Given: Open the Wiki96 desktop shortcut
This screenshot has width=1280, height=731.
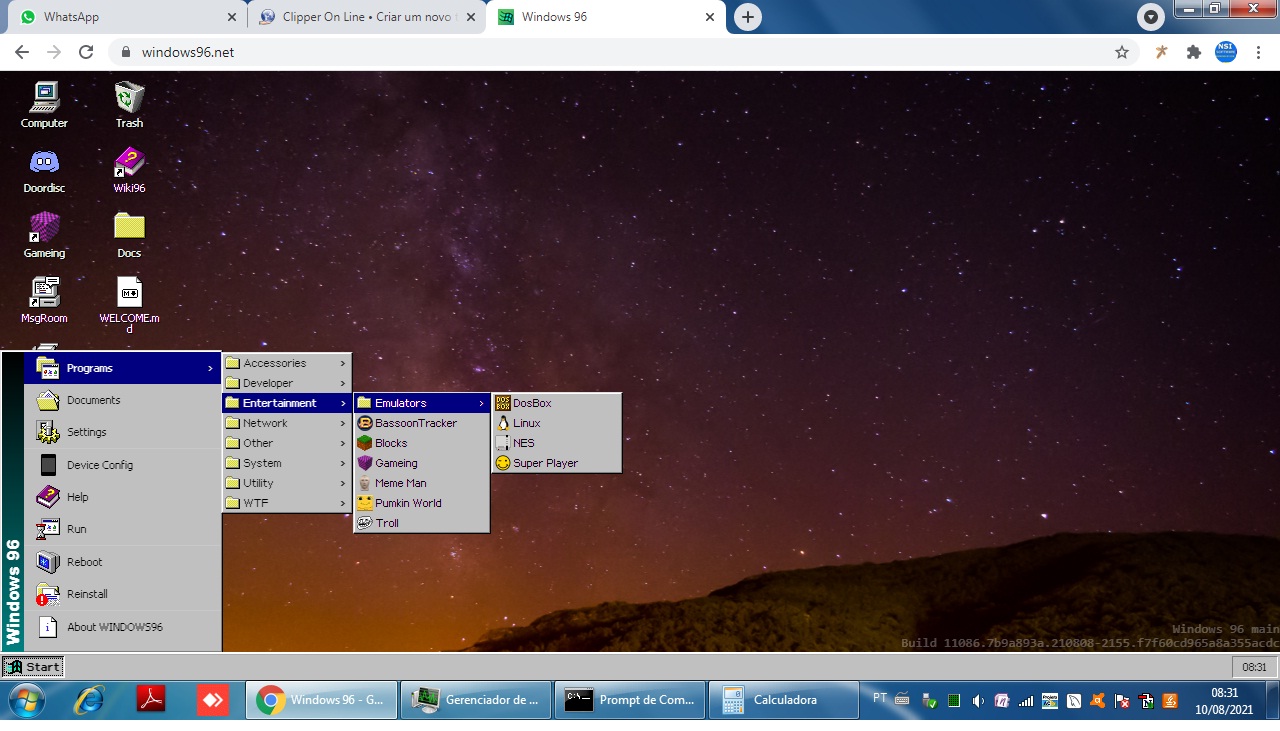Looking at the screenshot, I should 129,170.
